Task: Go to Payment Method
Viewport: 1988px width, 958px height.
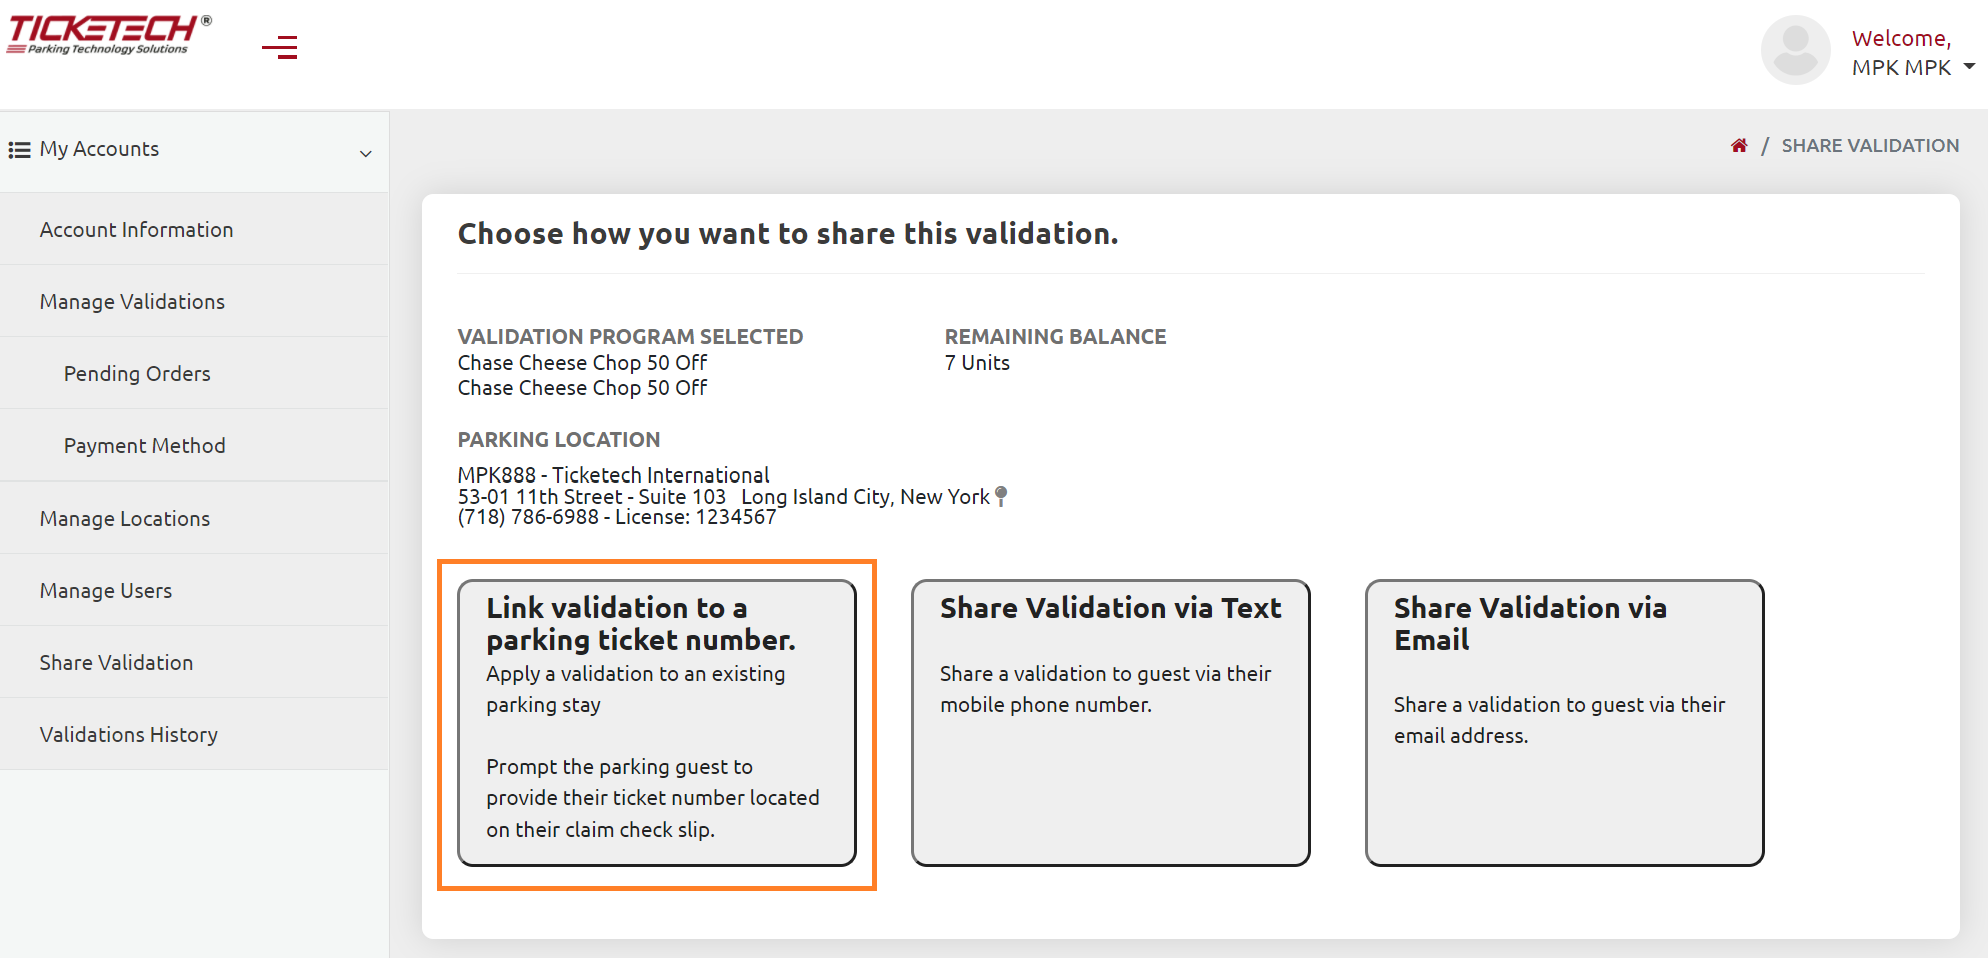Action: pyautogui.click(x=194, y=445)
